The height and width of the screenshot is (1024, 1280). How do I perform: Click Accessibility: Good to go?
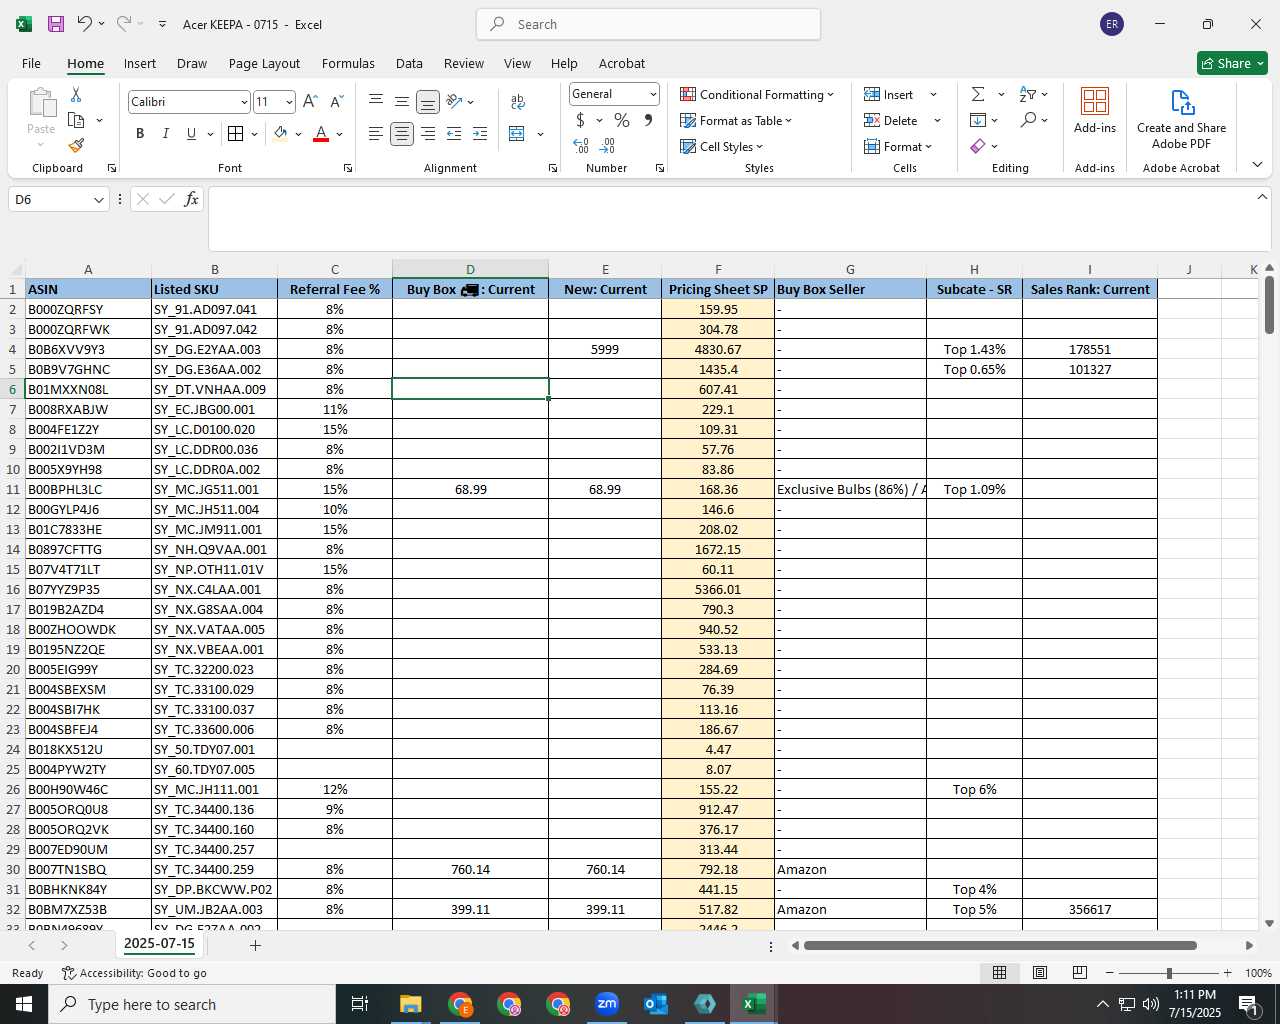134,973
